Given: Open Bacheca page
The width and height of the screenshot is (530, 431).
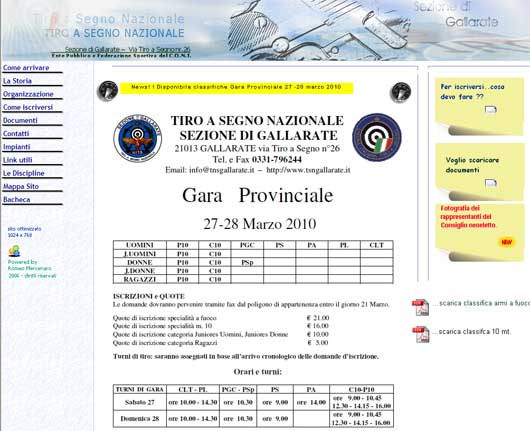Looking at the screenshot, I should click(x=17, y=199).
